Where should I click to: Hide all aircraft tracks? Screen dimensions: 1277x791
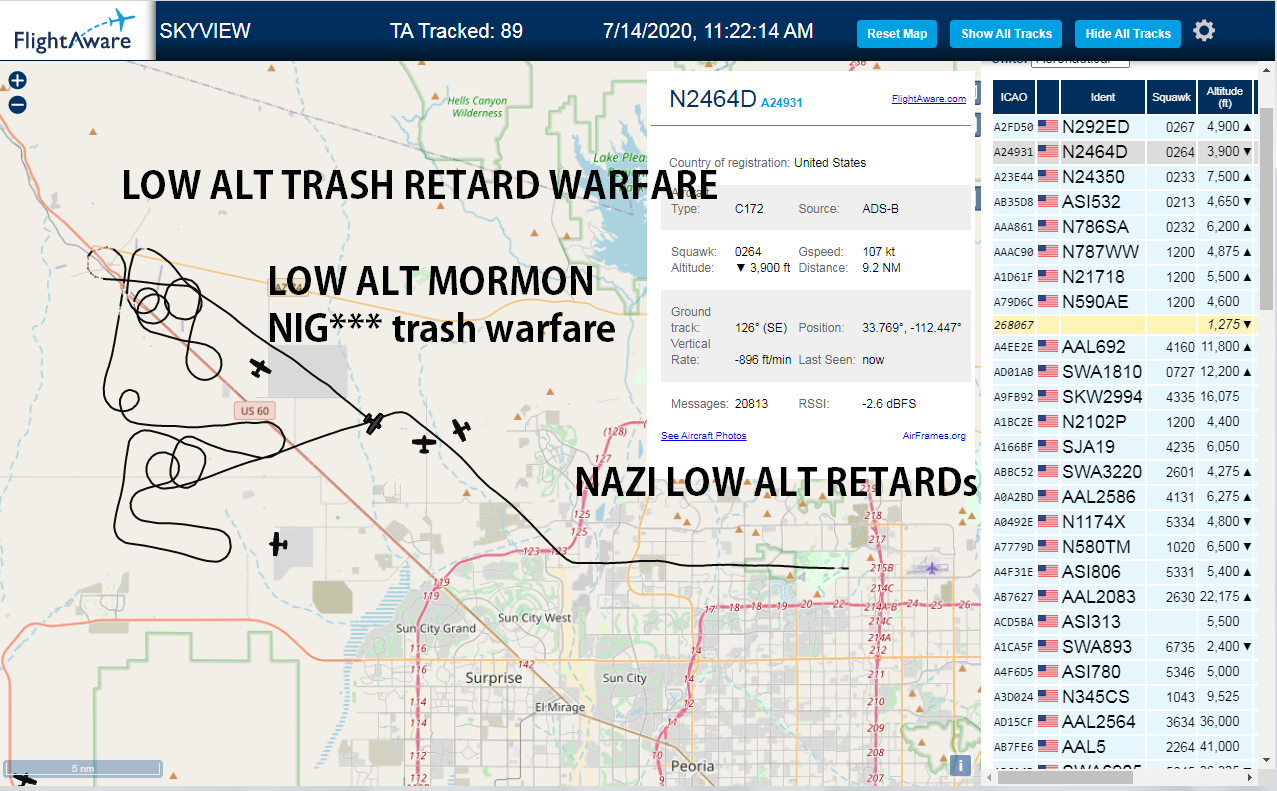(1128, 33)
